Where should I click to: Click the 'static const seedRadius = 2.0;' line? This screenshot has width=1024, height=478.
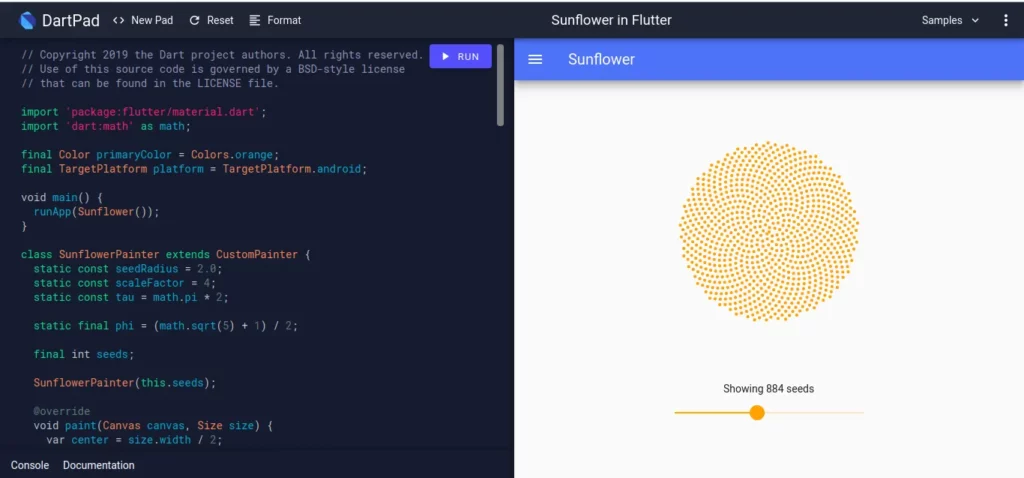tap(128, 269)
